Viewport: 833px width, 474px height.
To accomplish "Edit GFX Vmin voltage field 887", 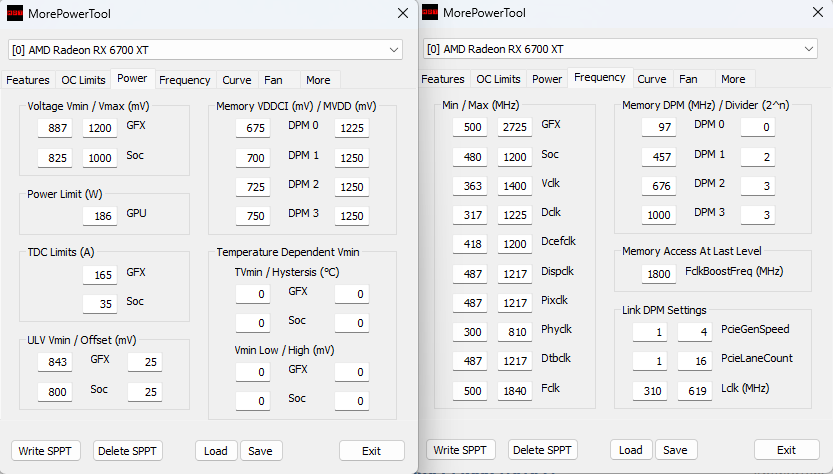I will click(55, 128).
